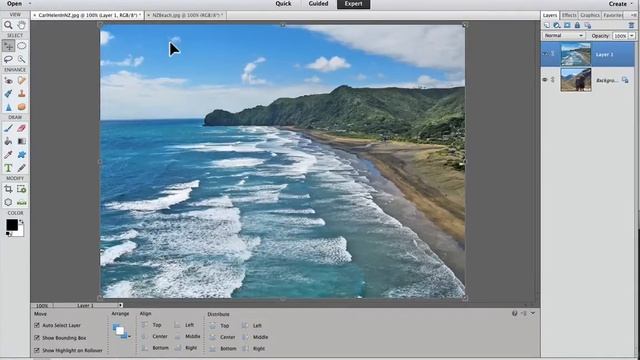640x360 pixels.
Task: Click the black foreground color swatch
Action: [11, 224]
